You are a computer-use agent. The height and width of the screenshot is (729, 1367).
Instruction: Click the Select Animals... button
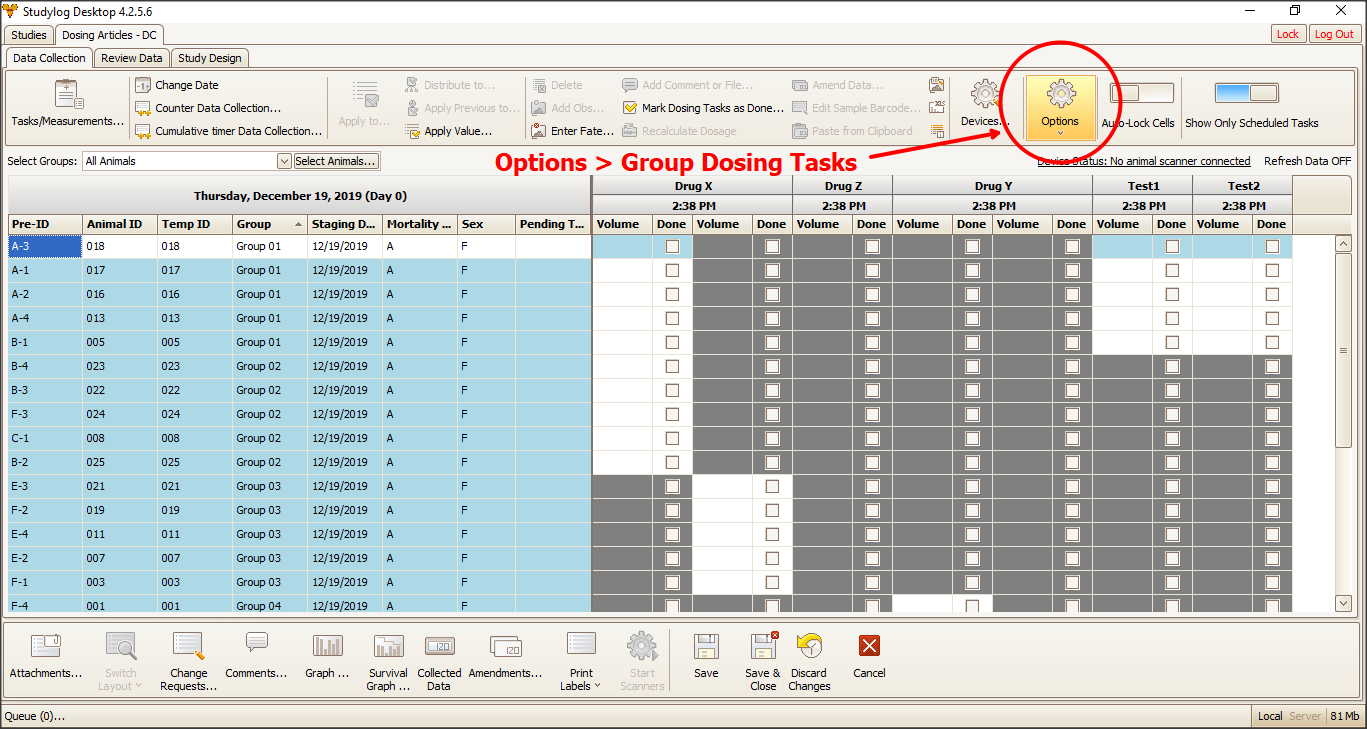point(336,161)
